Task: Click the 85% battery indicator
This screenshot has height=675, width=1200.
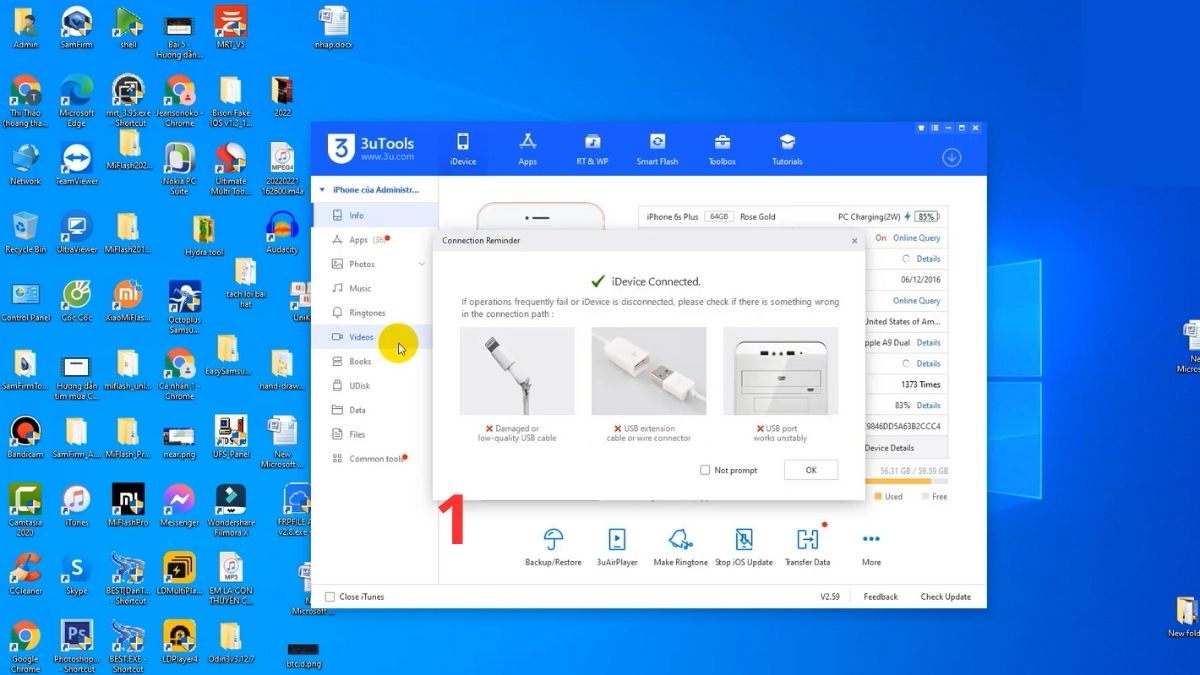Action: coord(926,216)
